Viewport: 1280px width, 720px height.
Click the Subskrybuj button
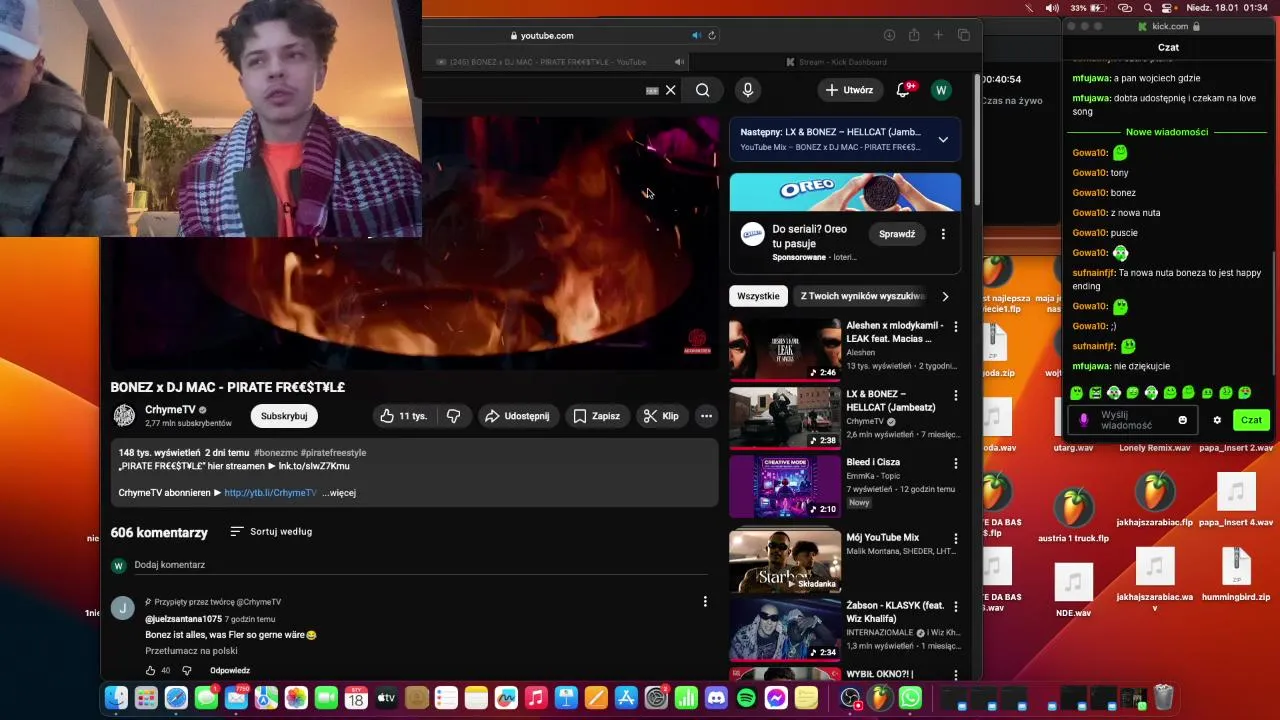(x=284, y=416)
